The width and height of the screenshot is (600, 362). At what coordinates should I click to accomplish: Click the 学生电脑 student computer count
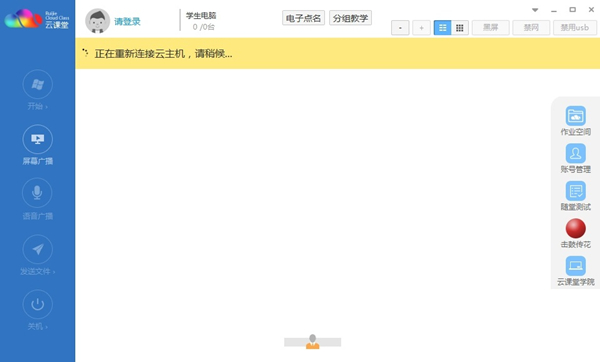[x=201, y=16]
